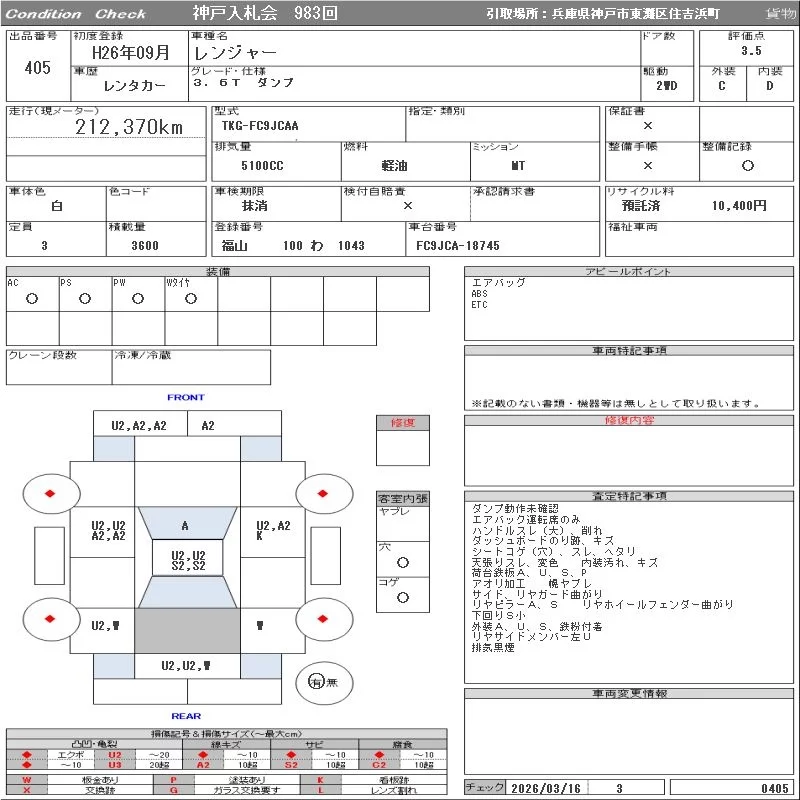Select the rear-left tire red diamond marker
The width and height of the screenshot is (800, 800).
pos(49,619)
